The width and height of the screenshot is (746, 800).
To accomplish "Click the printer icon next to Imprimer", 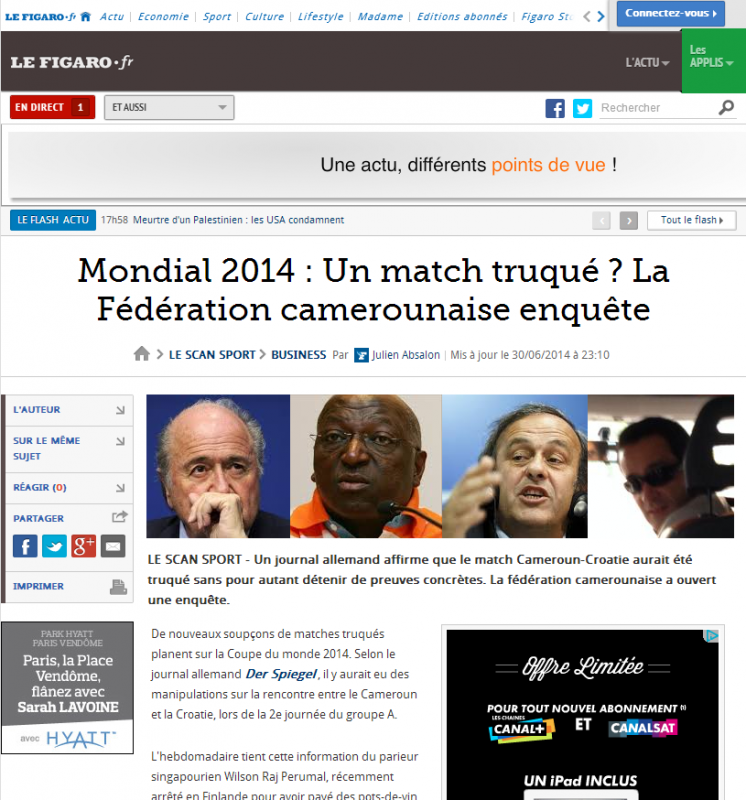I will click(x=118, y=587).
